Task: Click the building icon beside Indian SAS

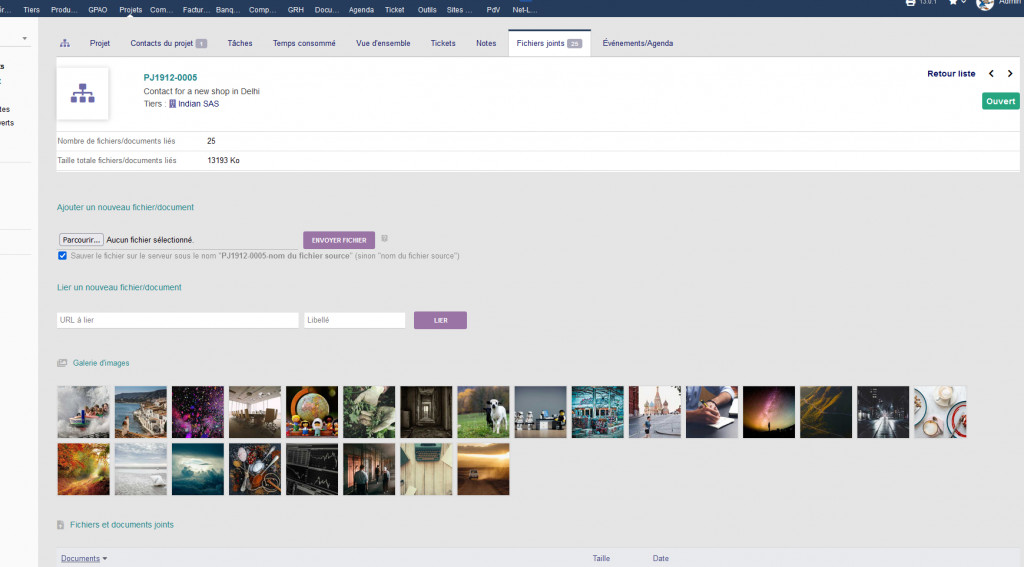Action: point(172,104)
